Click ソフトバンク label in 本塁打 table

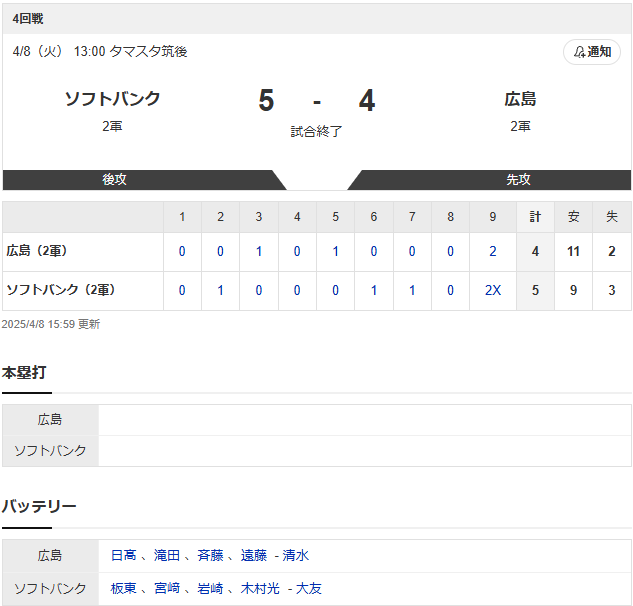click(x=50, y=451)
